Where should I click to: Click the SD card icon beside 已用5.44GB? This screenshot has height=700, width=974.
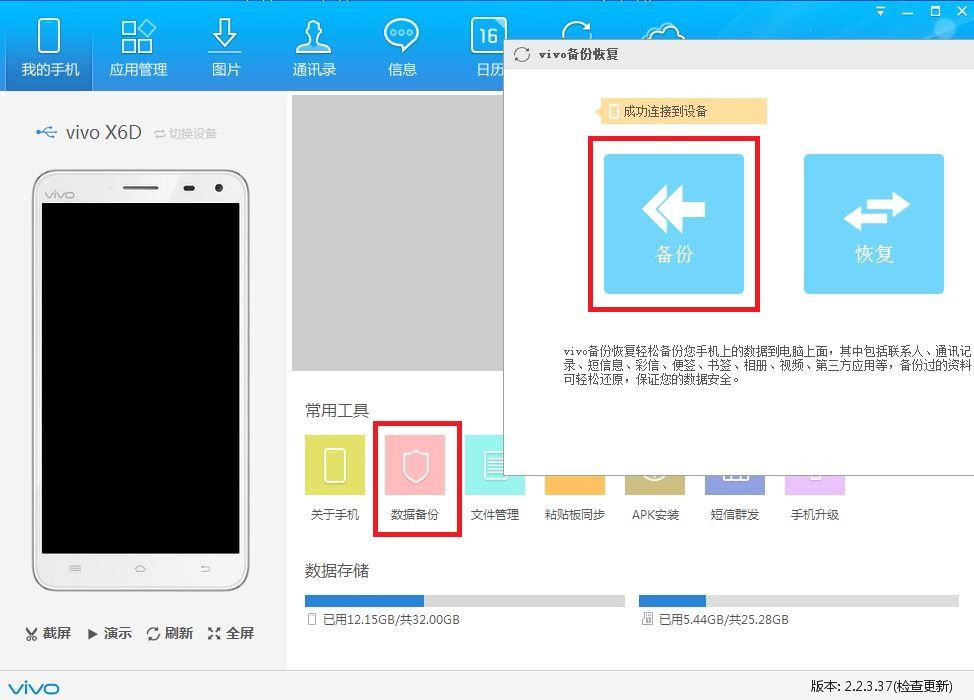[x=647, y=619]
